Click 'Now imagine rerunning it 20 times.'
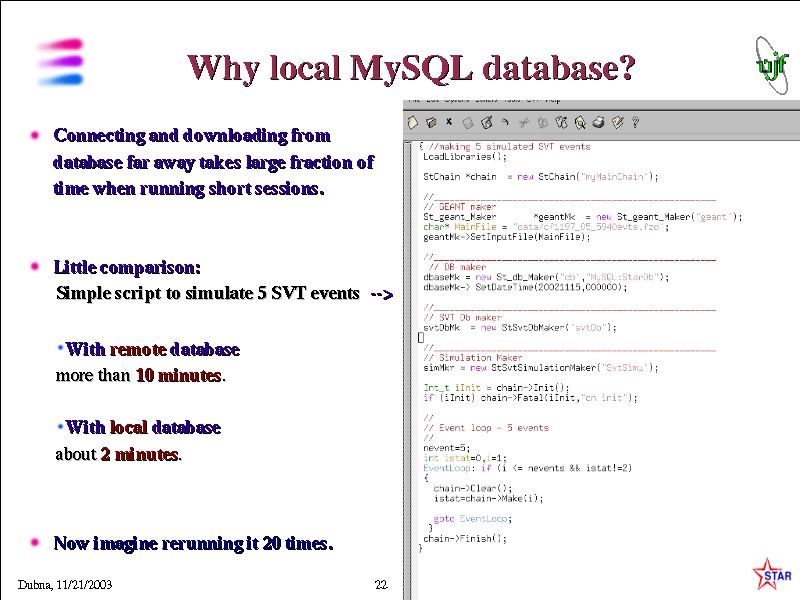Screen dimensions: 800x600 (193, 543)
